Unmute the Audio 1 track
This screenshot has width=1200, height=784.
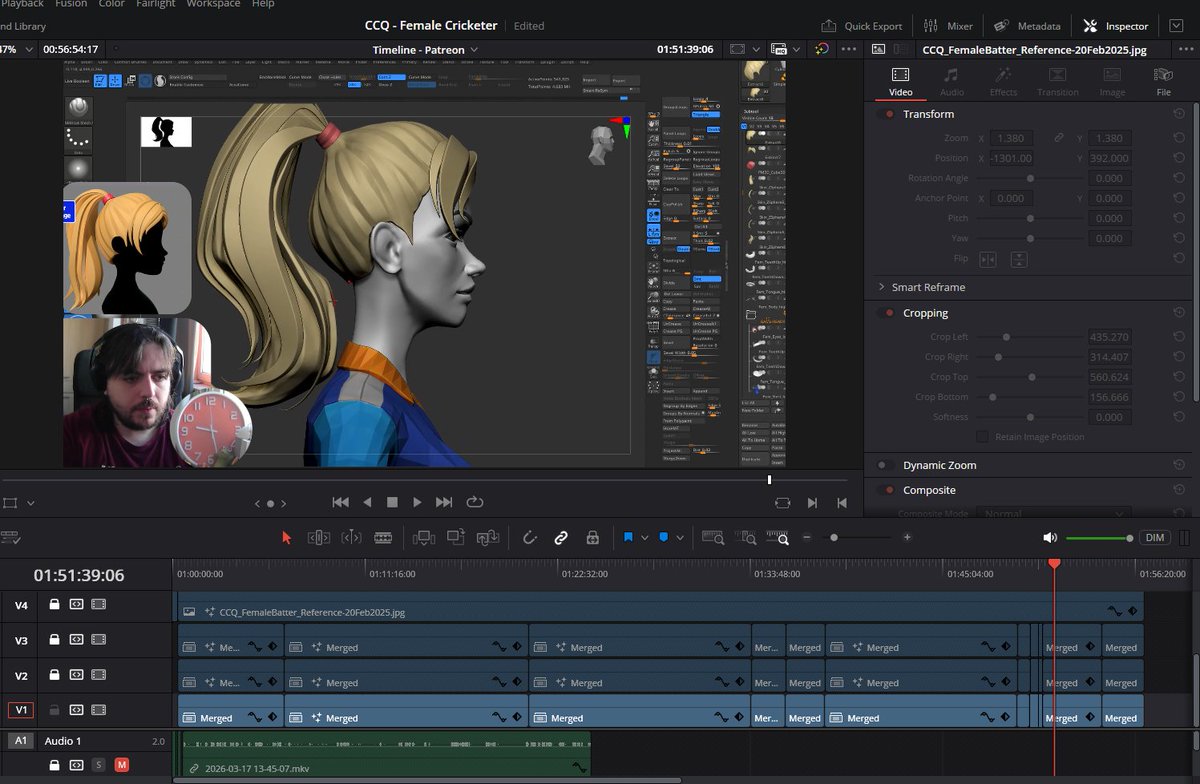click(121, 765)
